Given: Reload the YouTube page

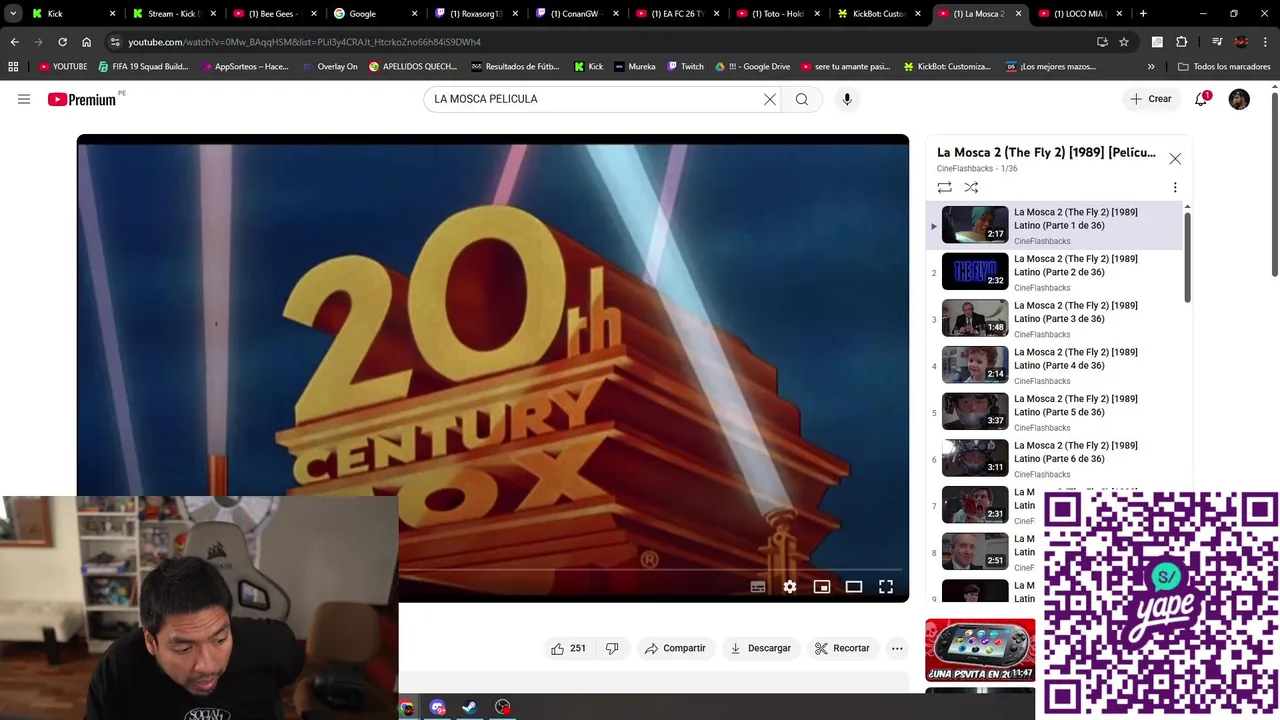Looking at the screenshot, I should 62,42.
